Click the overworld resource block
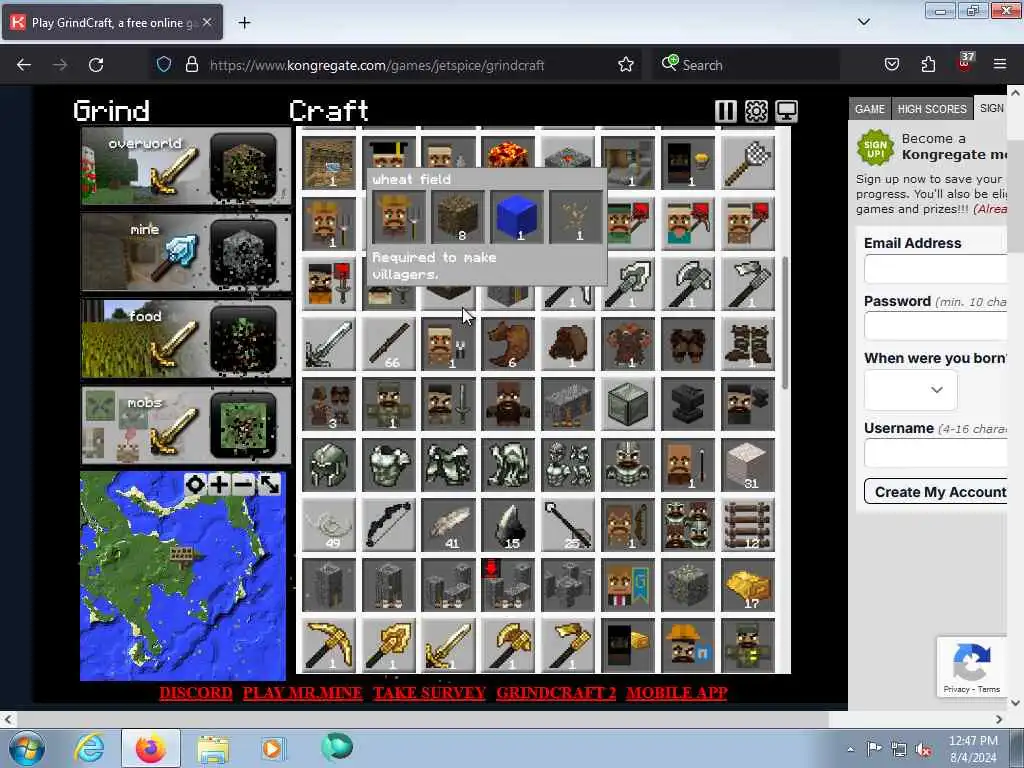 (243, 167)
